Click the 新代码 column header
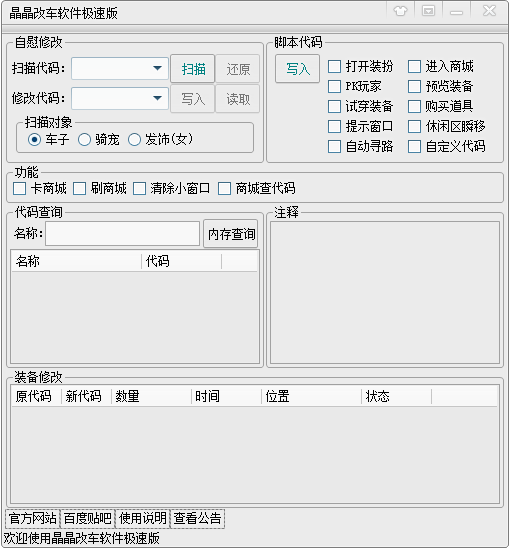This screenshot has width=511, height=550. 86,396
